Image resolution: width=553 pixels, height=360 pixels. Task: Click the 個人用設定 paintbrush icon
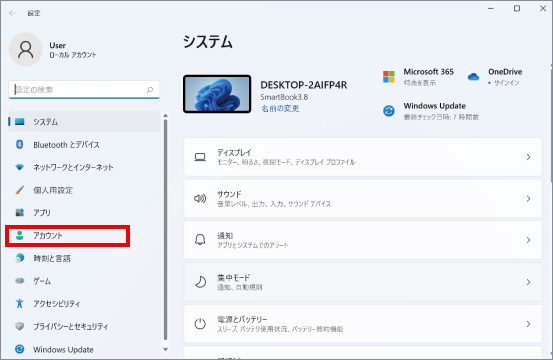(x=20, y=190)
